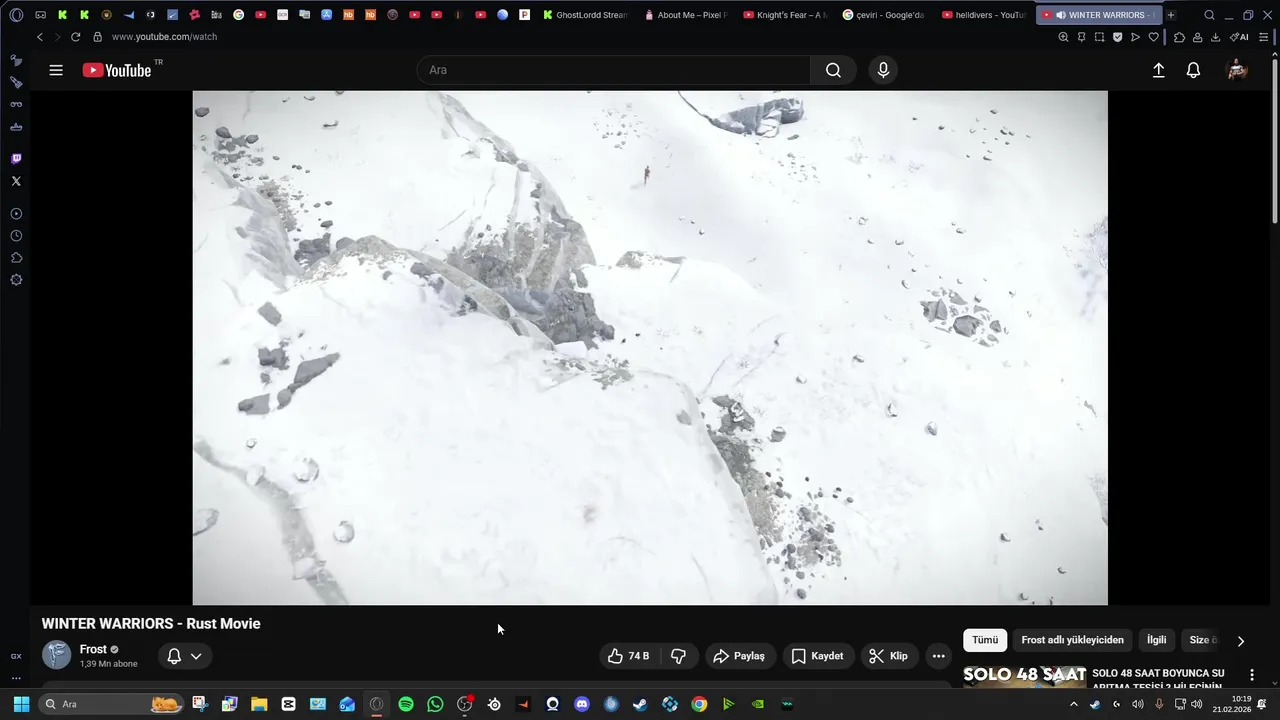This screenshot has height=720, width=1280.
Task: Focus the YouTube 'Ara' search field
Action: pos(614,70)
